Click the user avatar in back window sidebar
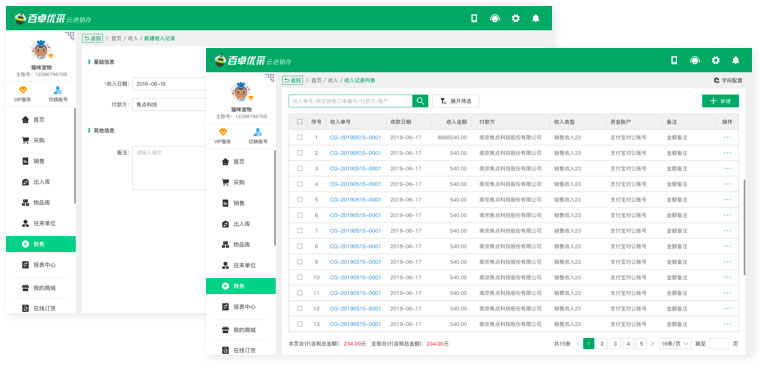 pyautogui.click(x=40, y=50)
